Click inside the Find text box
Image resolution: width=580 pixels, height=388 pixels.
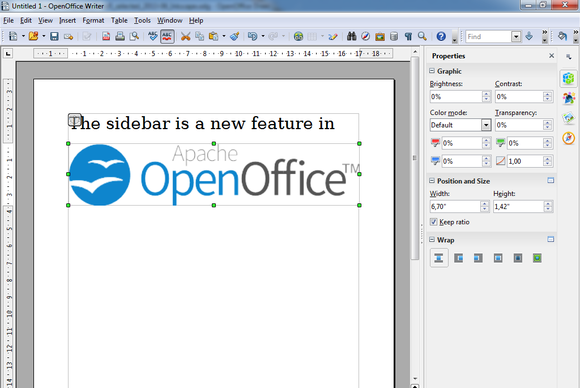coord(488,36)
